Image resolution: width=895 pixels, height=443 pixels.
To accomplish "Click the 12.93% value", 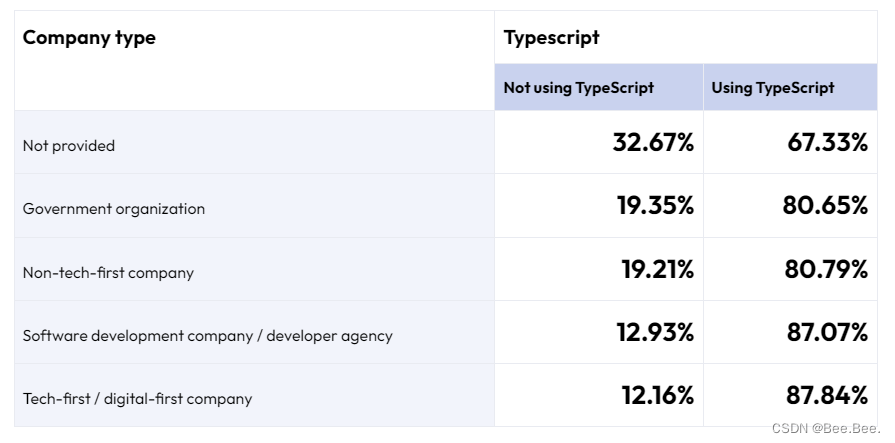I will point(655,332).
